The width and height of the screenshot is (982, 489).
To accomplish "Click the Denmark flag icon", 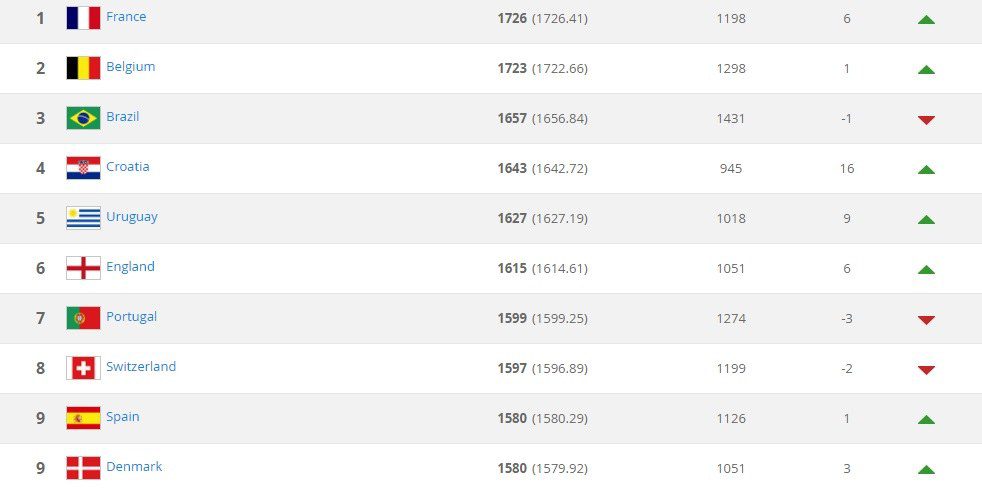I will point(83,468).
